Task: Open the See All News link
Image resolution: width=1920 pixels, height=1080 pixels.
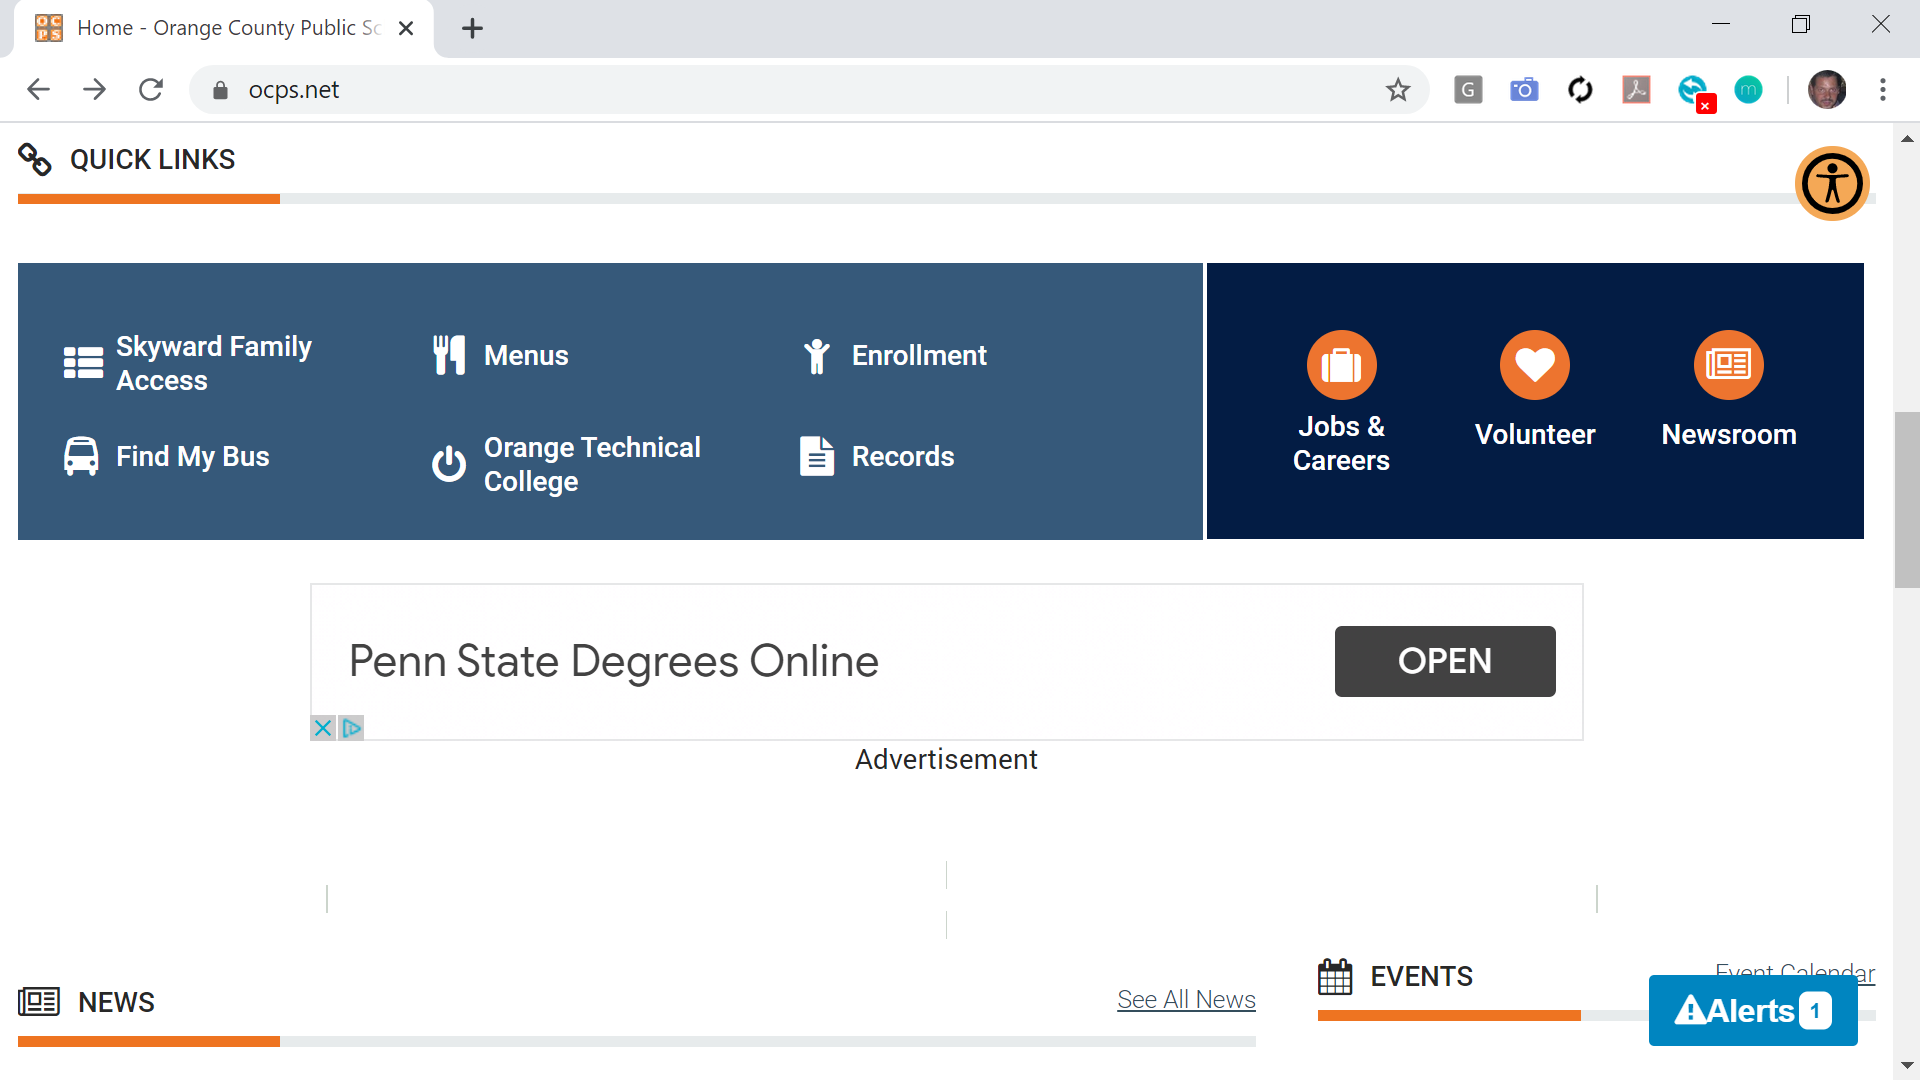Action: point(1186,999)
